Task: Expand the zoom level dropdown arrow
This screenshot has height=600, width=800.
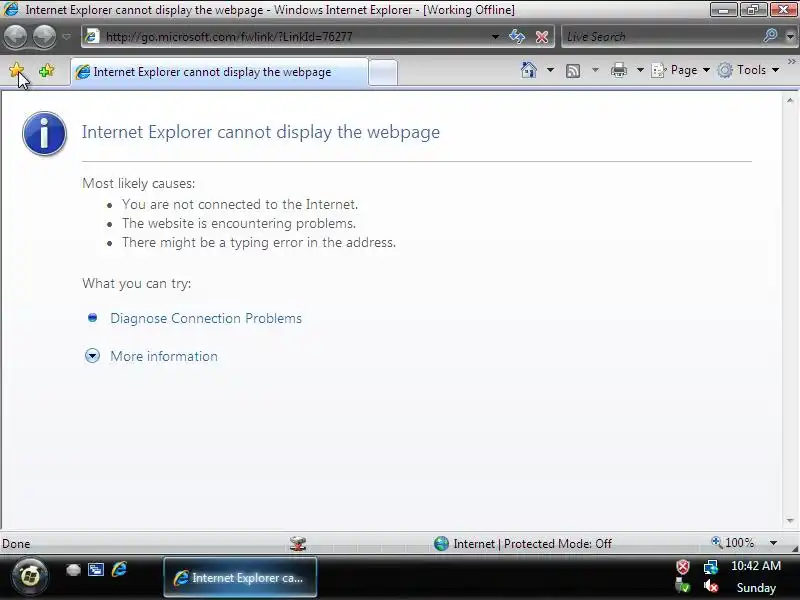Action: pyautogui.click(x=773, y=543)
